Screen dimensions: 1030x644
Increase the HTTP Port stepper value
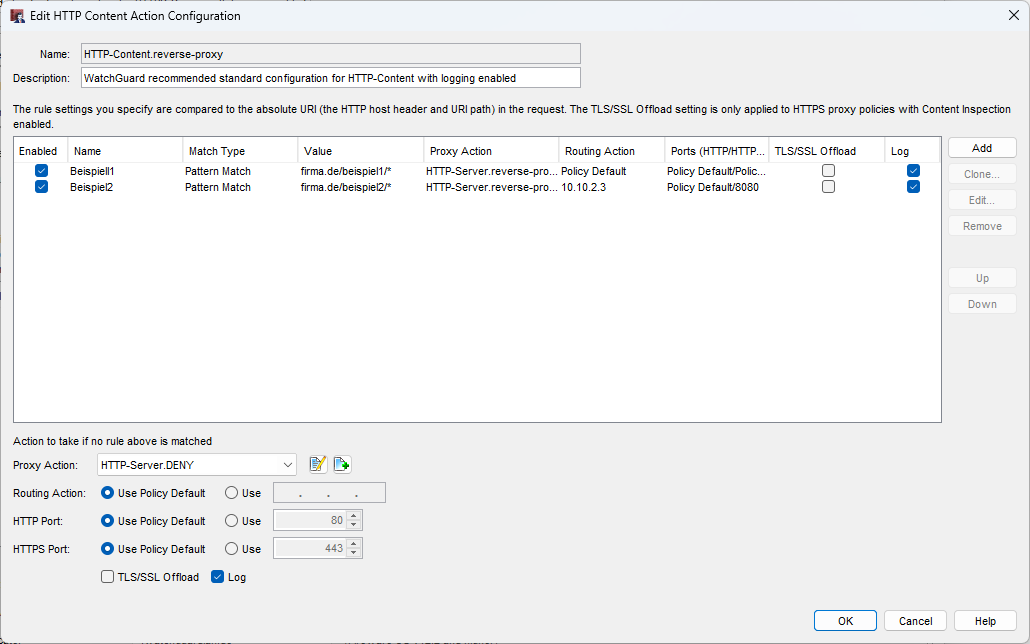tap(354, 516)
